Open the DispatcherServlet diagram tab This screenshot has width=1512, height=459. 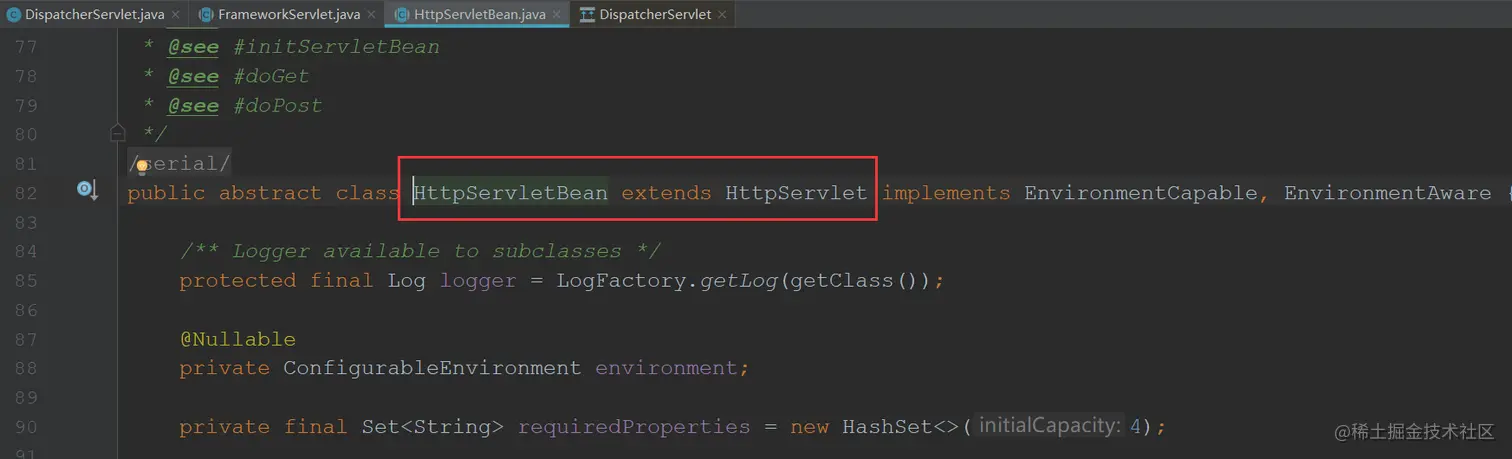tap(655, 14)
